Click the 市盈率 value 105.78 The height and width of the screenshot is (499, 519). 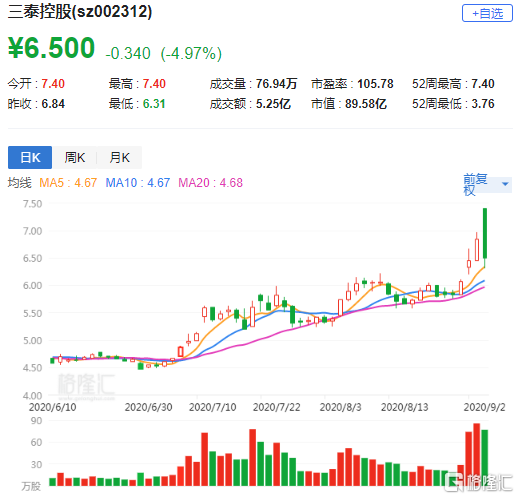pos(375,84)
